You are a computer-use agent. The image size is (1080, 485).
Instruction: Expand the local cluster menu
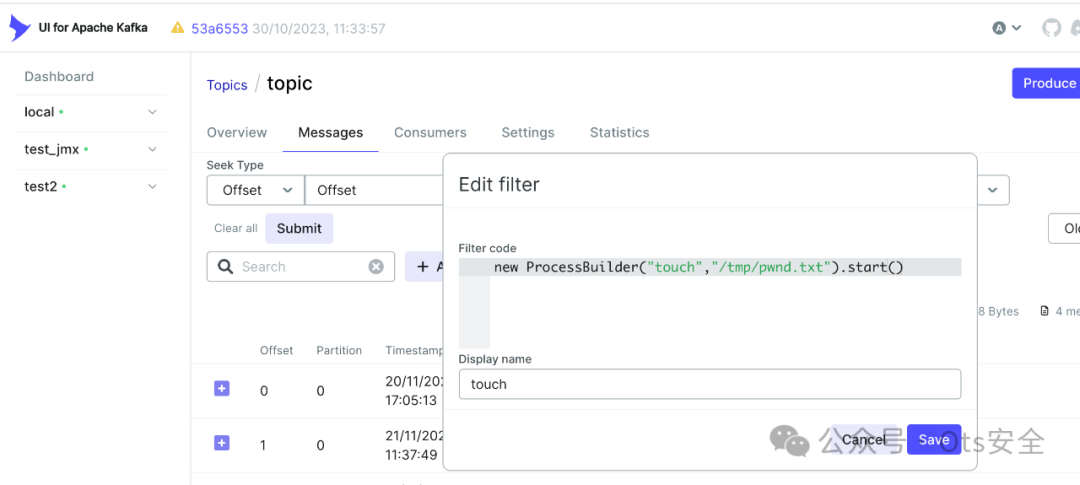pyautogui.click(x=152, y=112)
